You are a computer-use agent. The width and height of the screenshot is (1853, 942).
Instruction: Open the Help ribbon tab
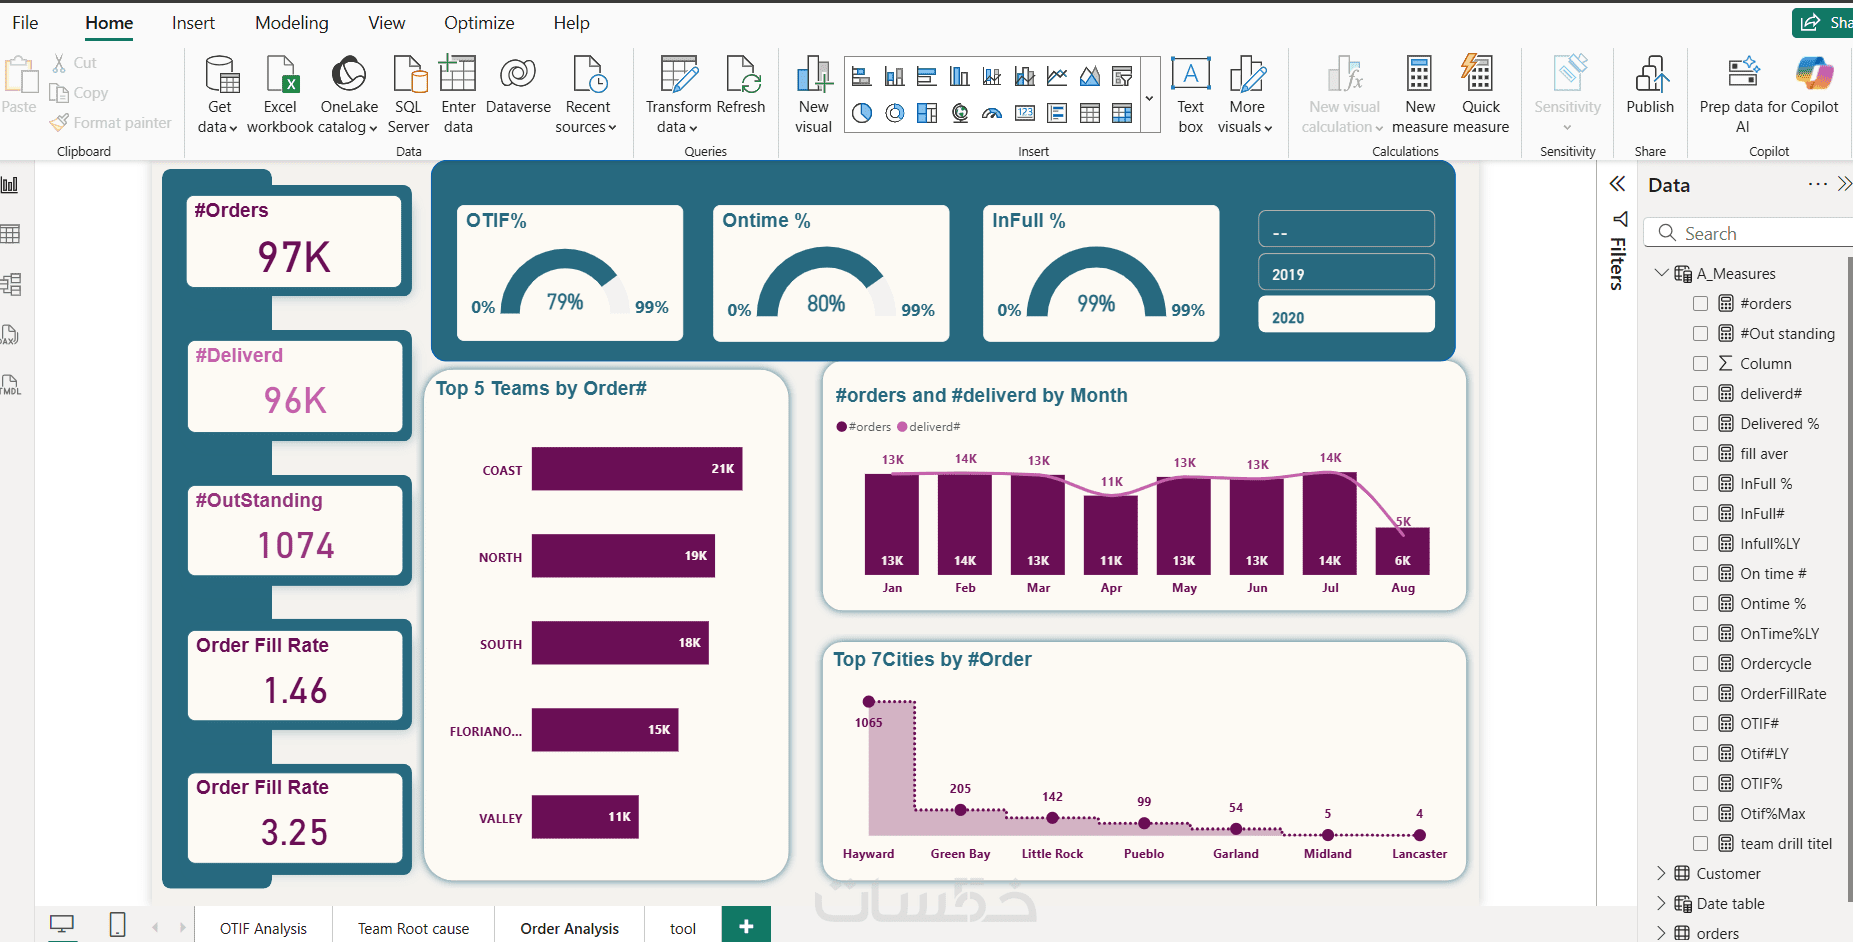coord(571,23)
